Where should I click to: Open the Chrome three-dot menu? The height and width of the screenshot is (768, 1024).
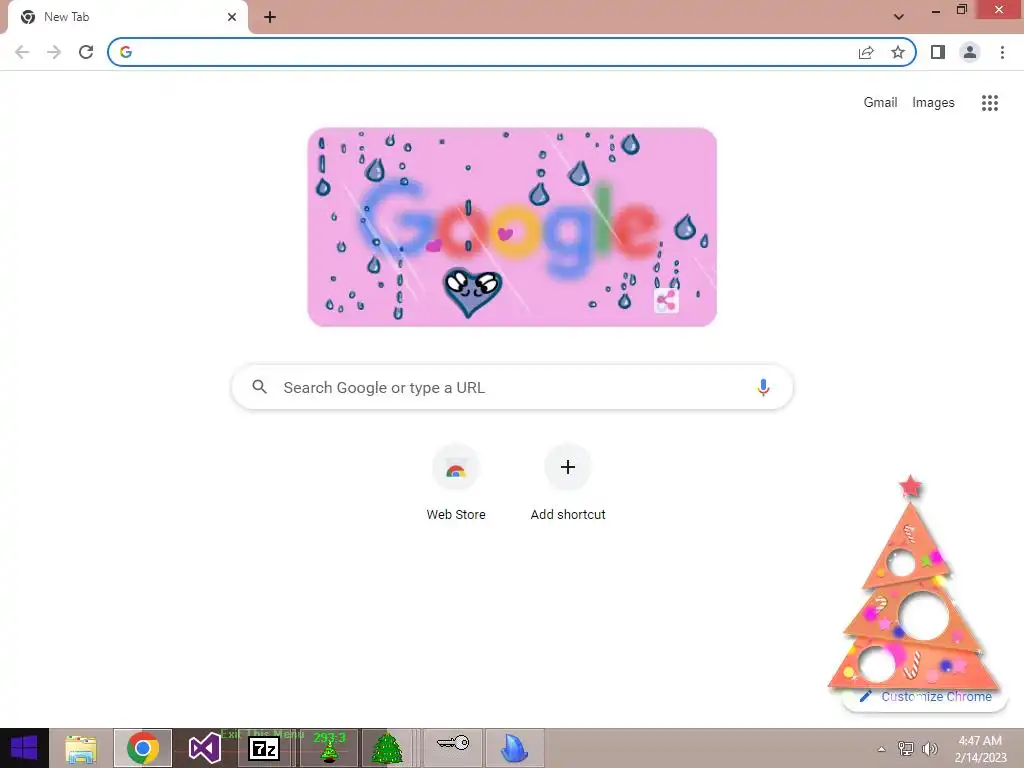1002,52
